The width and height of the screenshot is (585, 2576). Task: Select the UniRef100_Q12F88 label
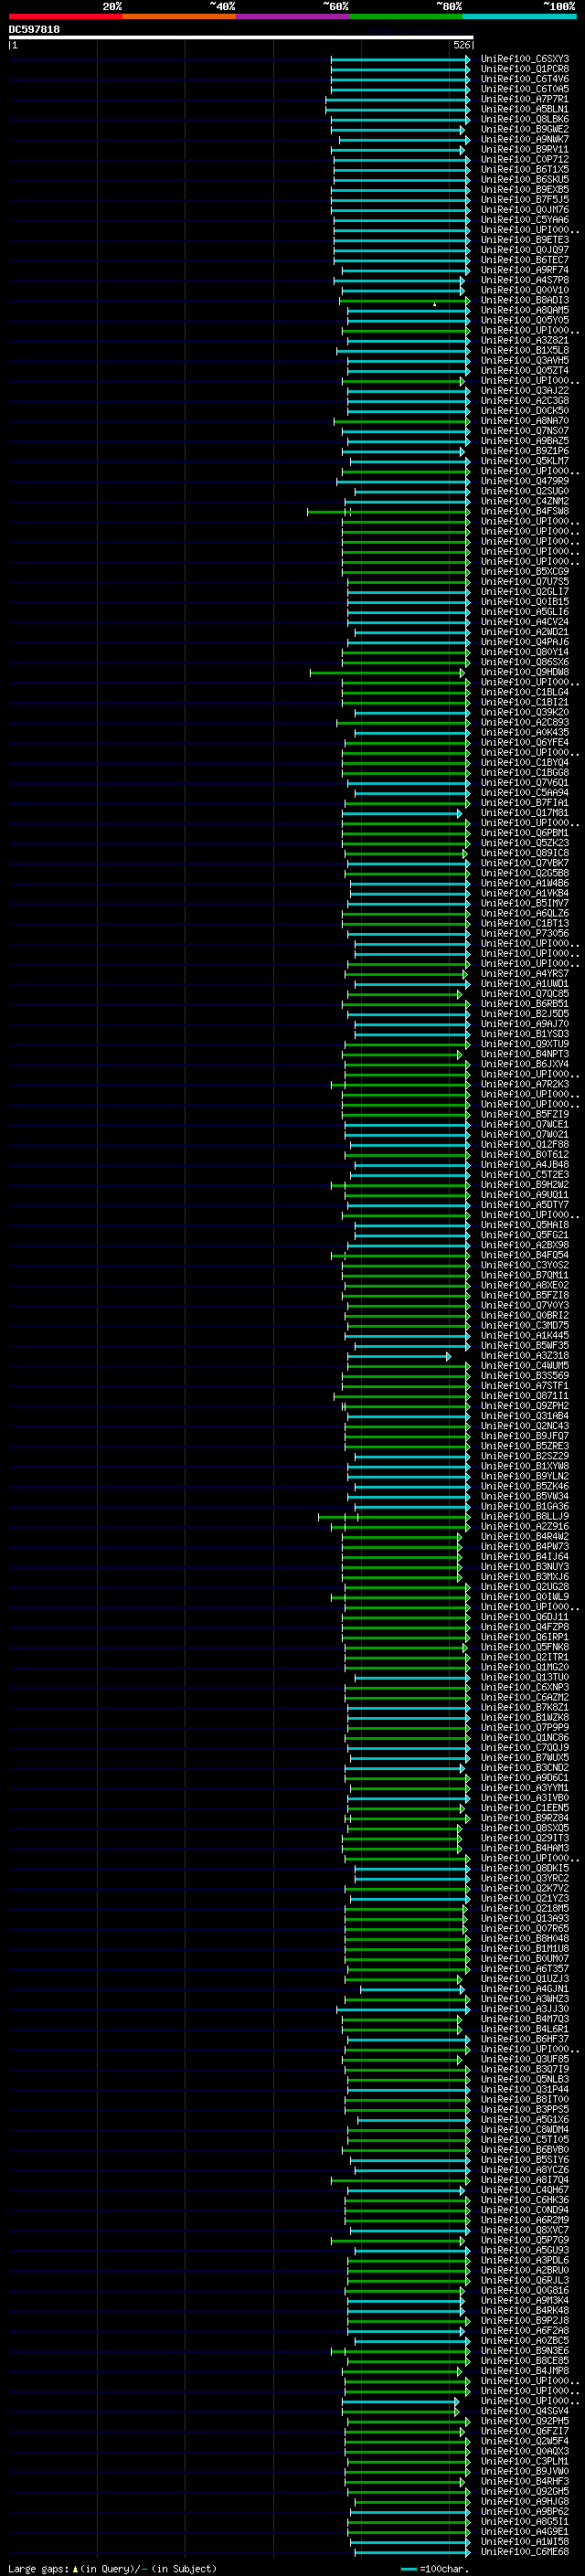[524, 1145]
